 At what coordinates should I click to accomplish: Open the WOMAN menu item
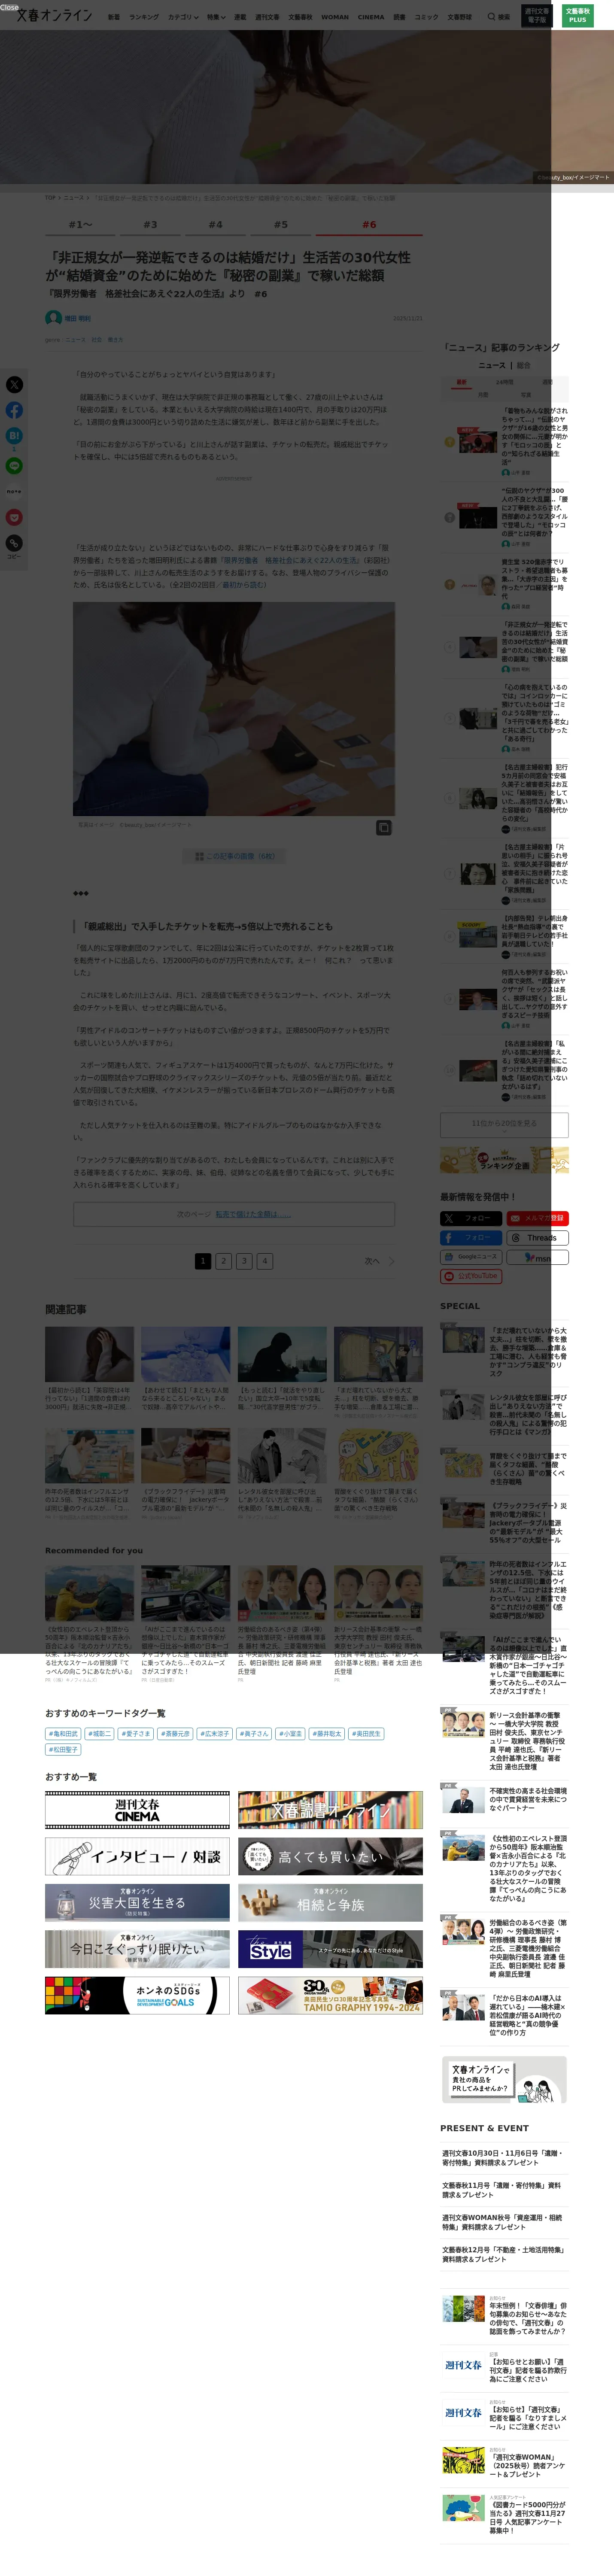(x=335, y=17)
